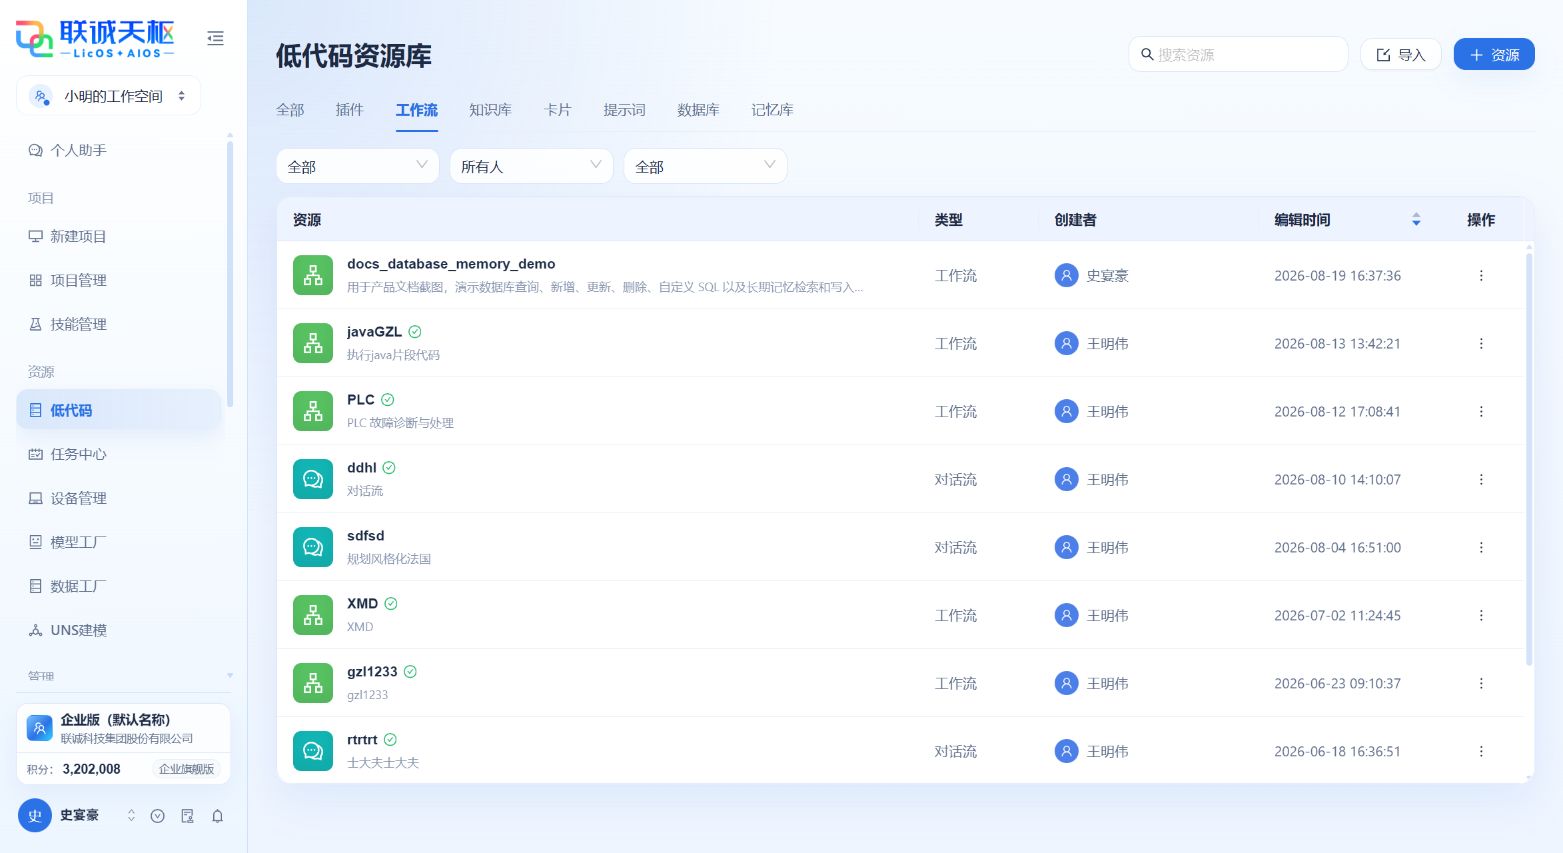Show more options for sdfsd
Image resolution: width=1563 pixels, height=853 pixels.
[x=1481, y=547]
